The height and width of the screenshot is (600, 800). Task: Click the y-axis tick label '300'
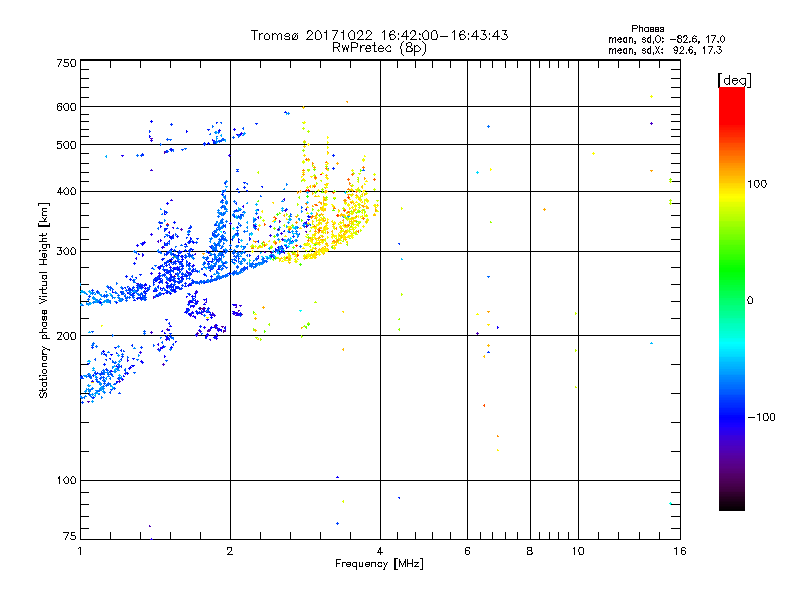click(x=66, y=251)
